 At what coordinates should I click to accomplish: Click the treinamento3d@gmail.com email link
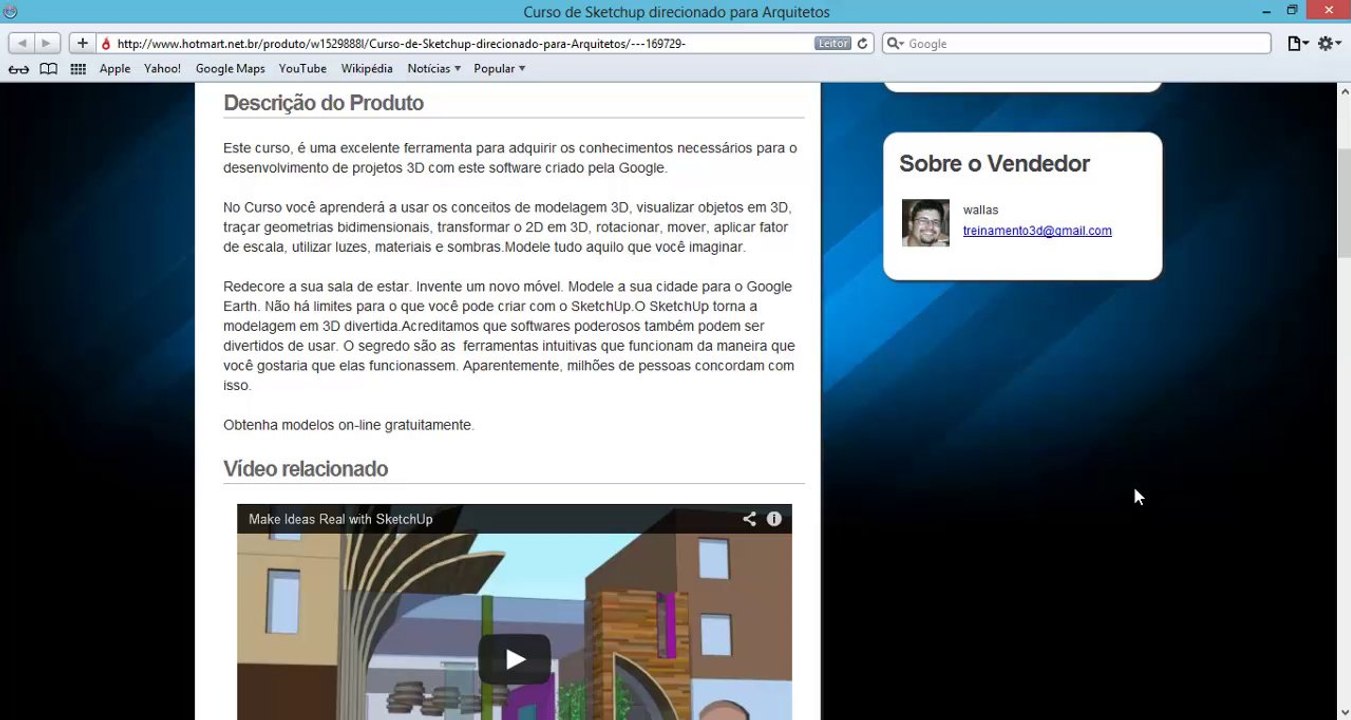[x=1037, y=231]
